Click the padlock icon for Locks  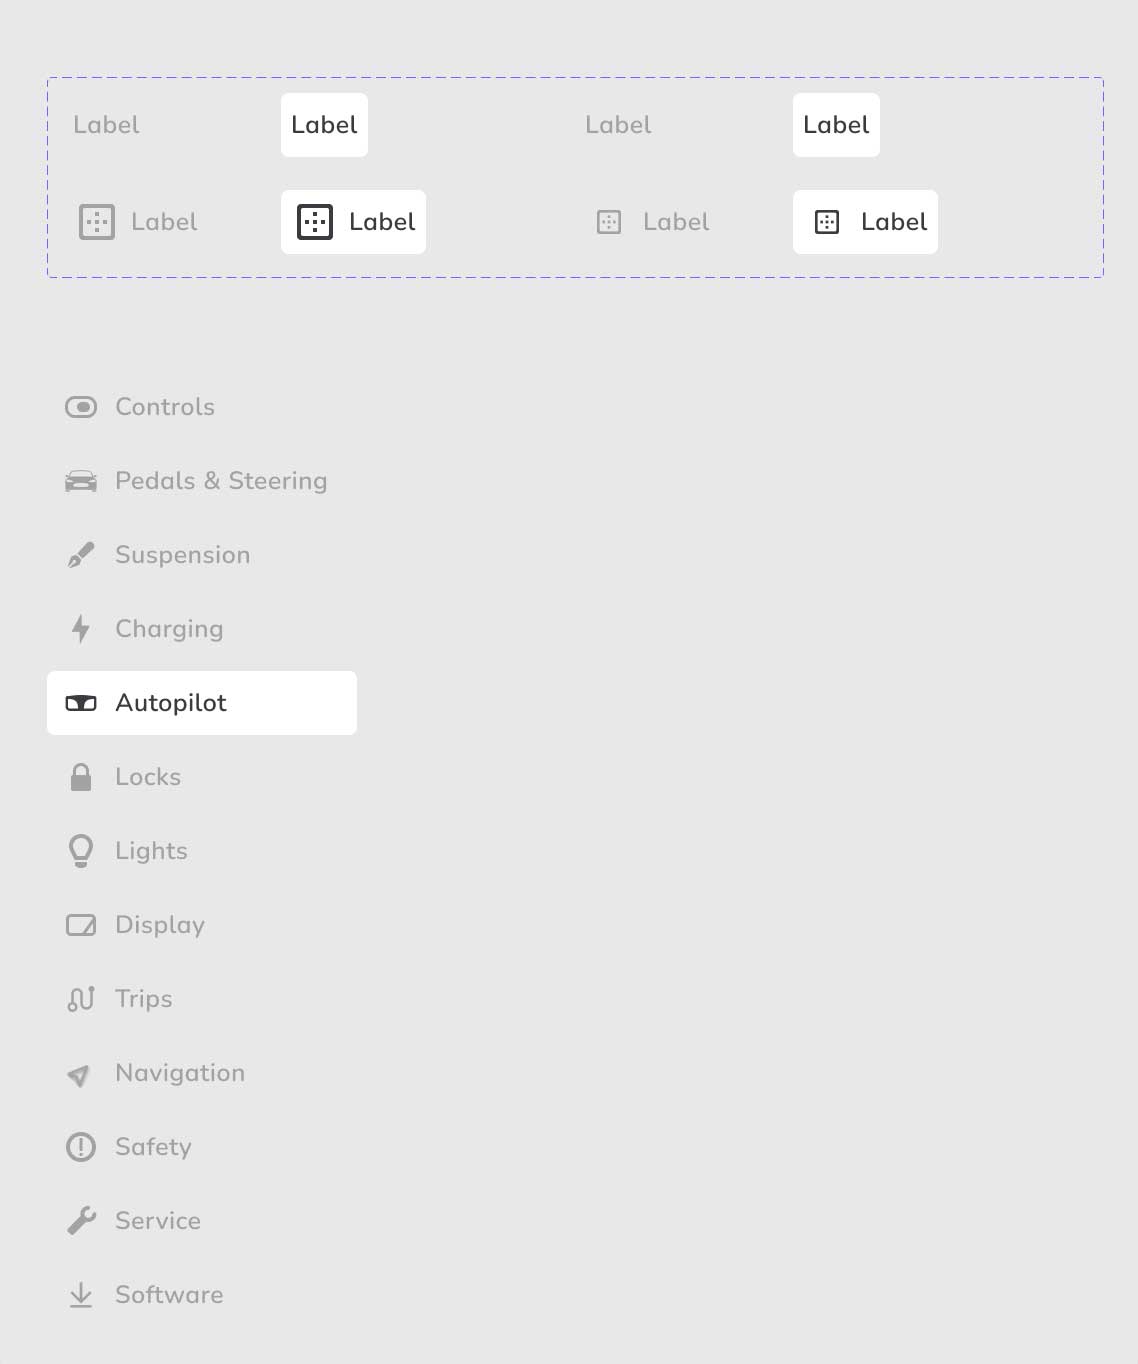tap(81, 777)
